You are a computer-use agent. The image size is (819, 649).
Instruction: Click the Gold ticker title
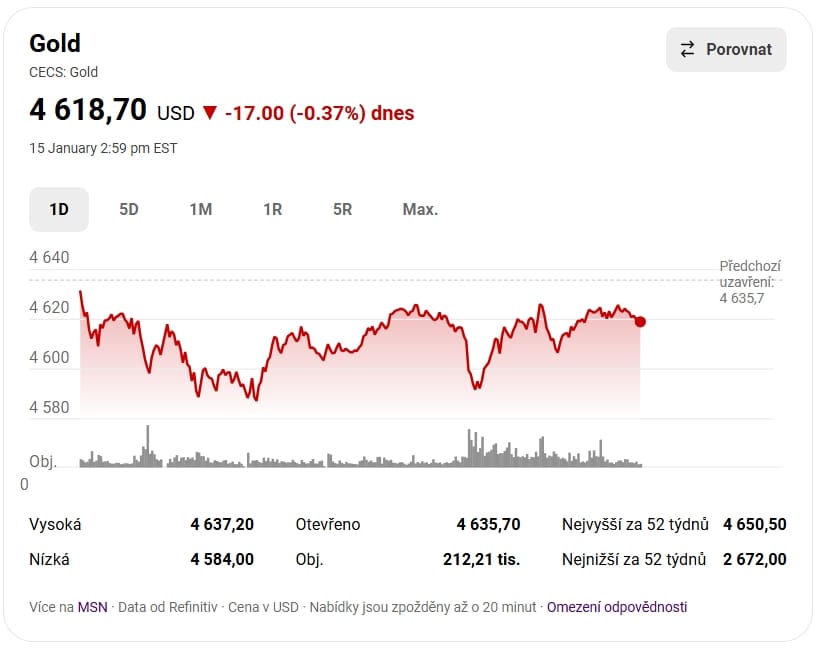click(x=55, y=43)
